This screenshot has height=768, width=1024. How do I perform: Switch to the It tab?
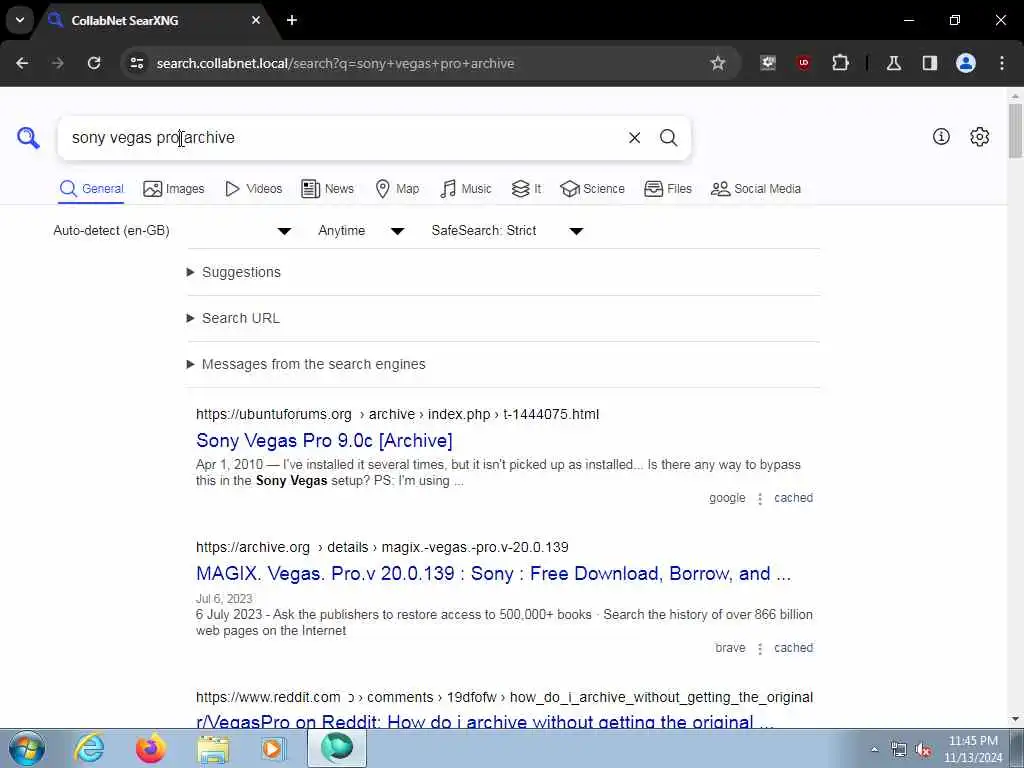coord(526,189)
